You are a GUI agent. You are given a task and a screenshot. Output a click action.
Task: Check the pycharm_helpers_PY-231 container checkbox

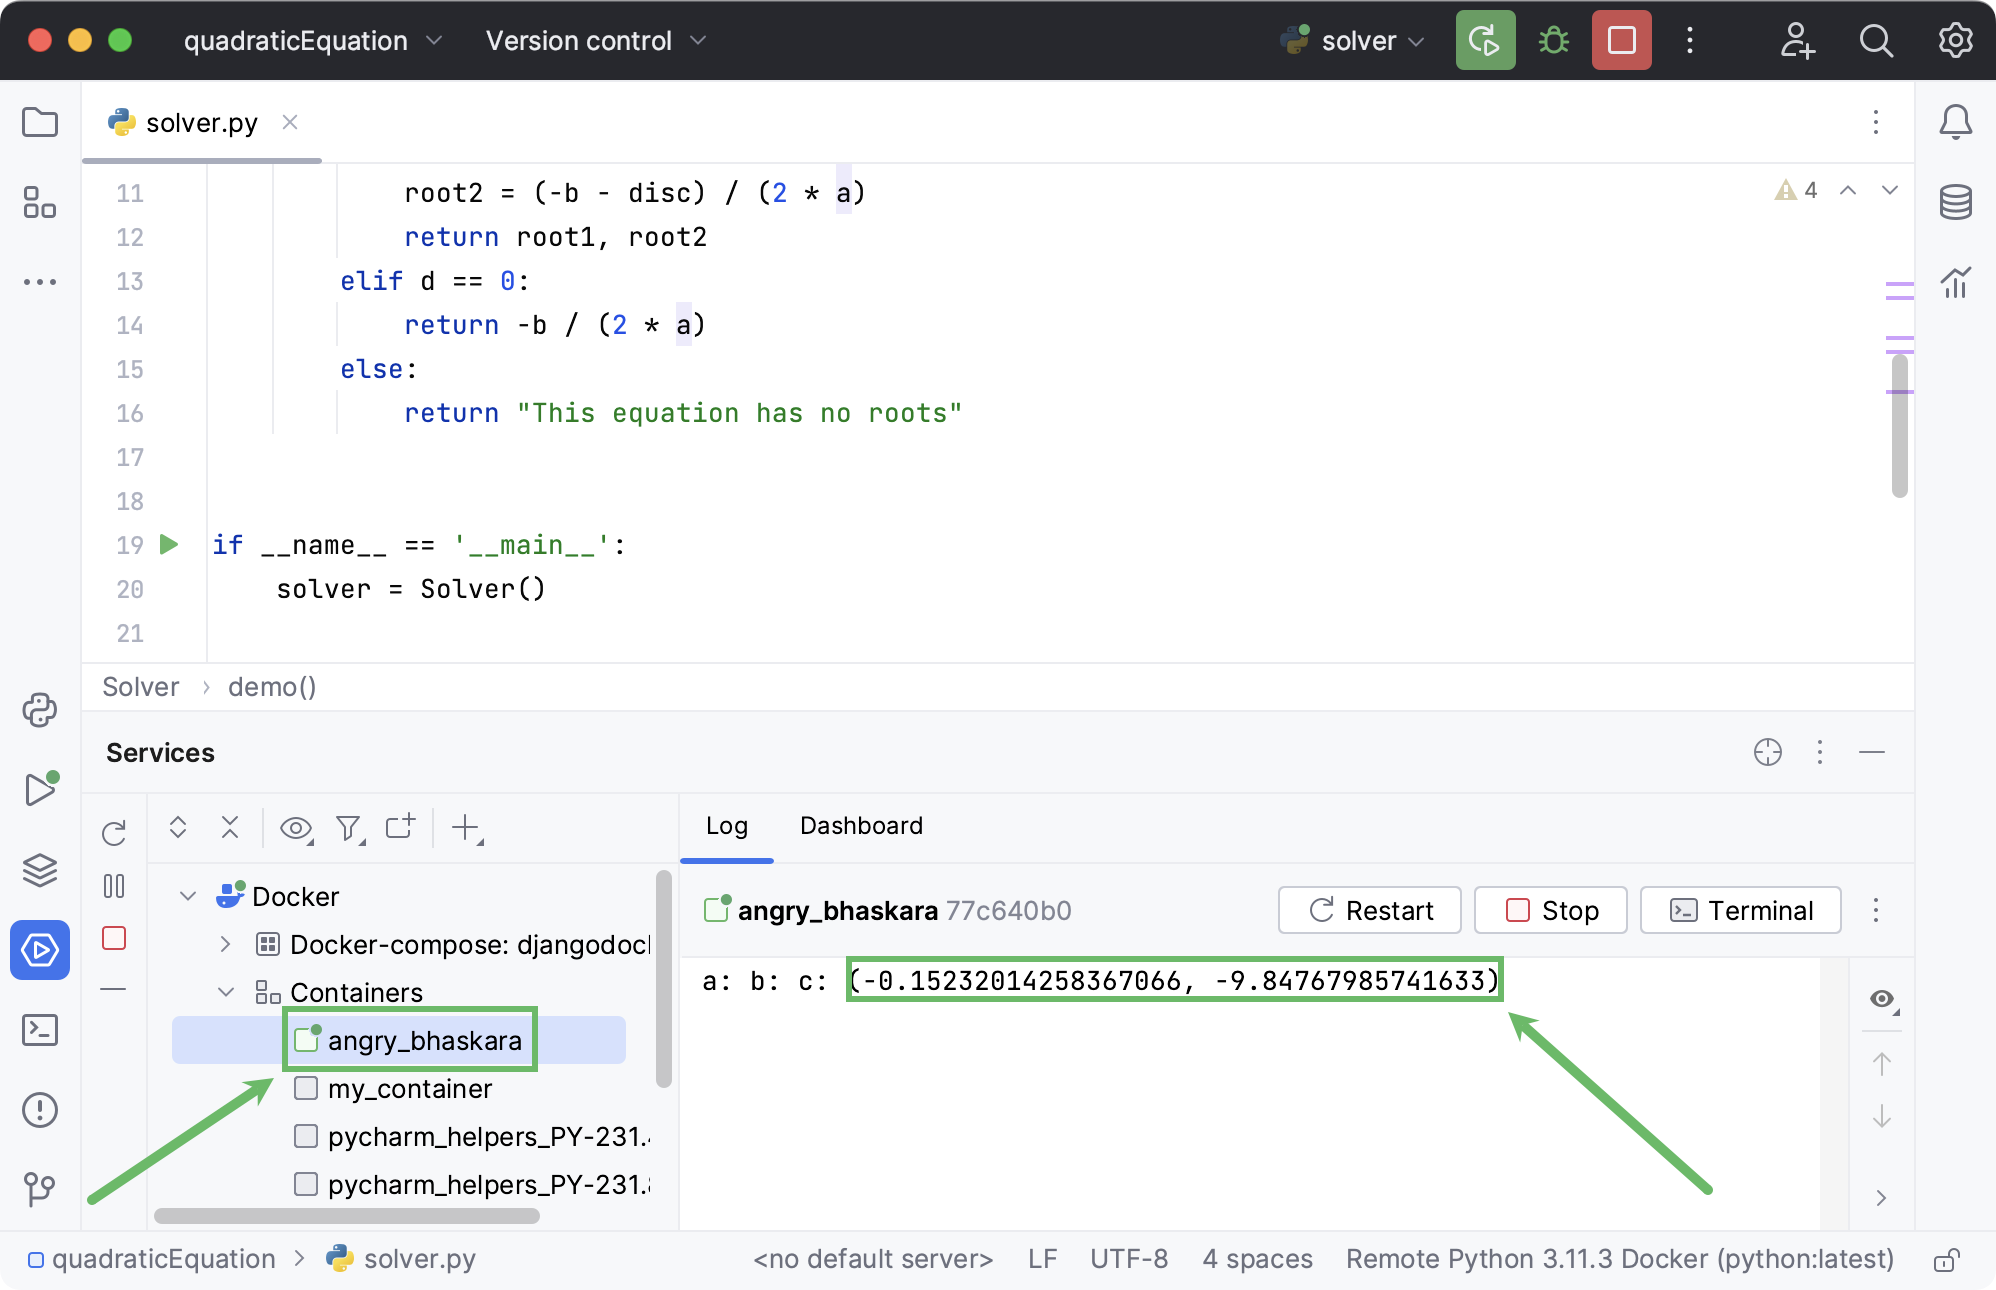click(305, 1136)
